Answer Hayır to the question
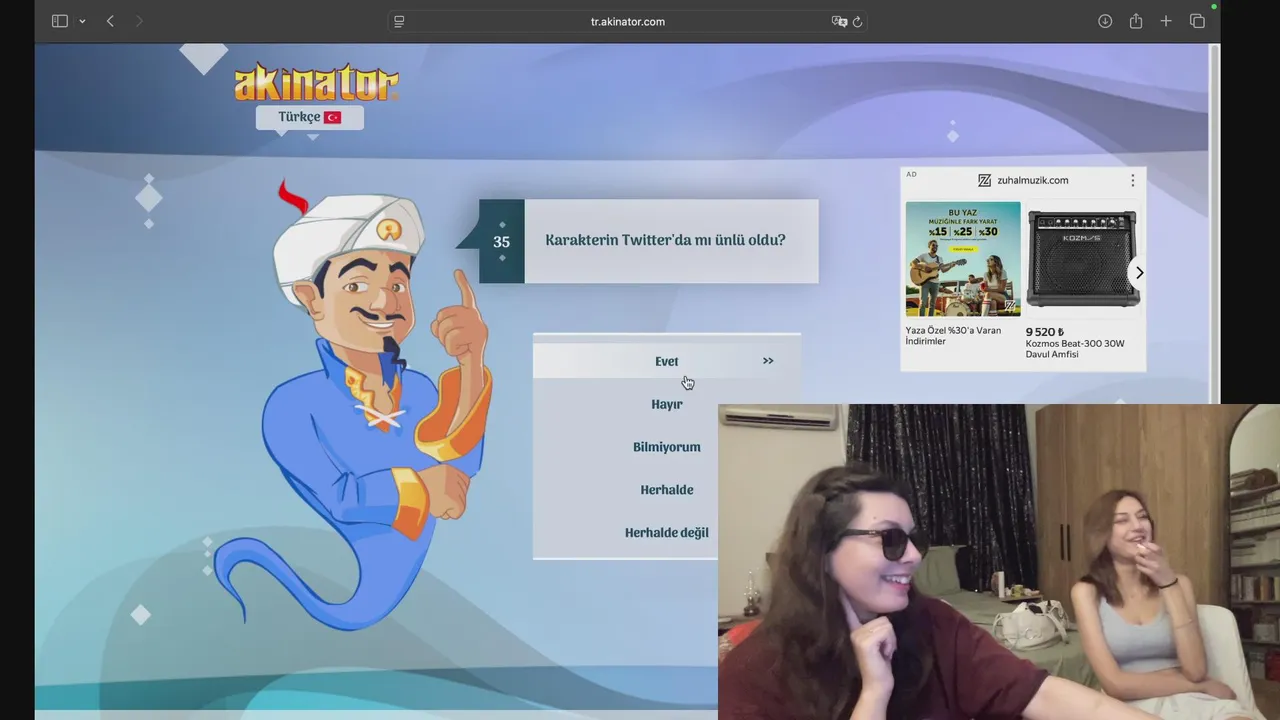Image resolution: width=1280 pixels, height=720 pixels. coord(666,404)
